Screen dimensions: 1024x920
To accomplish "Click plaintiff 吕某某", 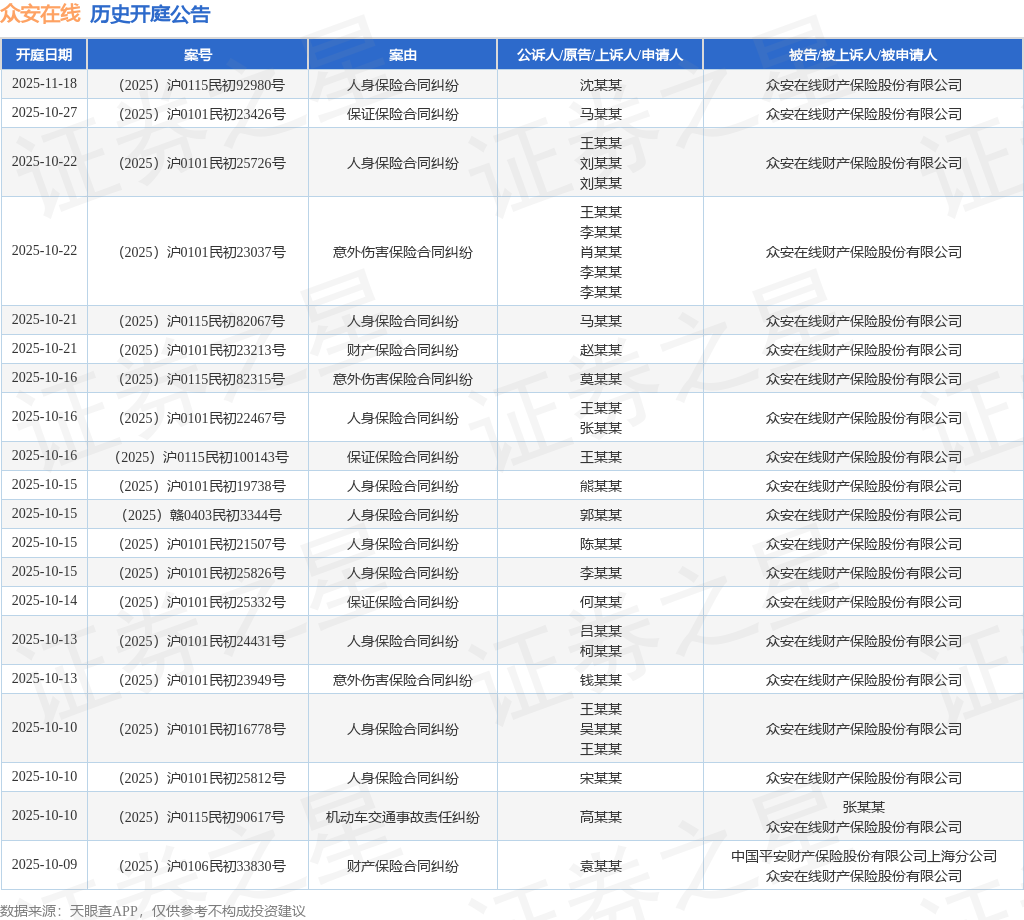I will click(601, 631).
